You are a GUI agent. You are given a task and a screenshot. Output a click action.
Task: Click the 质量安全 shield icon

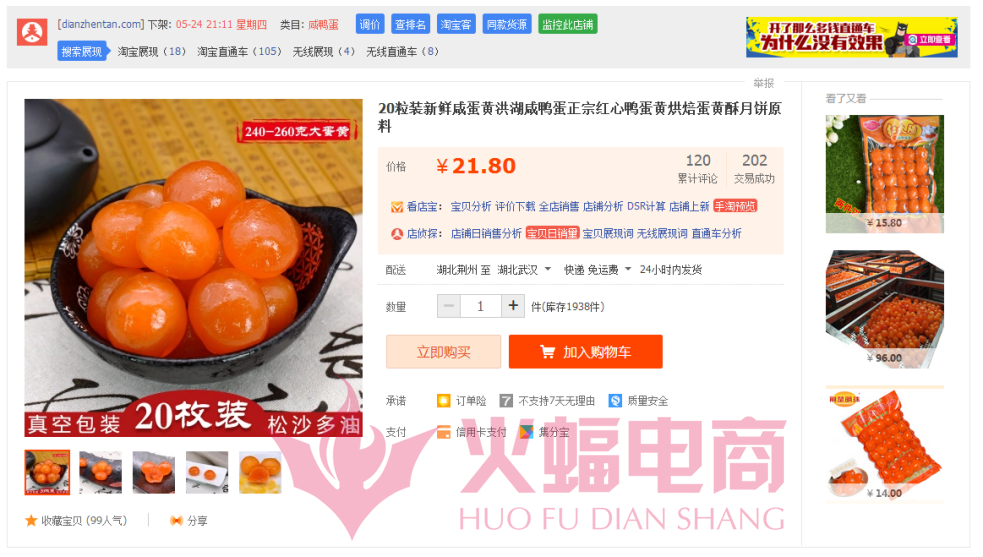click(615, 401)
